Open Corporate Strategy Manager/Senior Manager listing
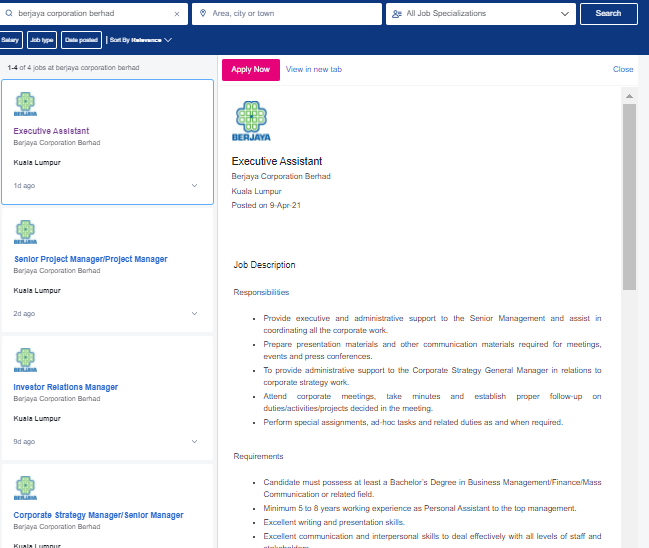This screenshot has width=649, height=548. [x=98, y=515]
